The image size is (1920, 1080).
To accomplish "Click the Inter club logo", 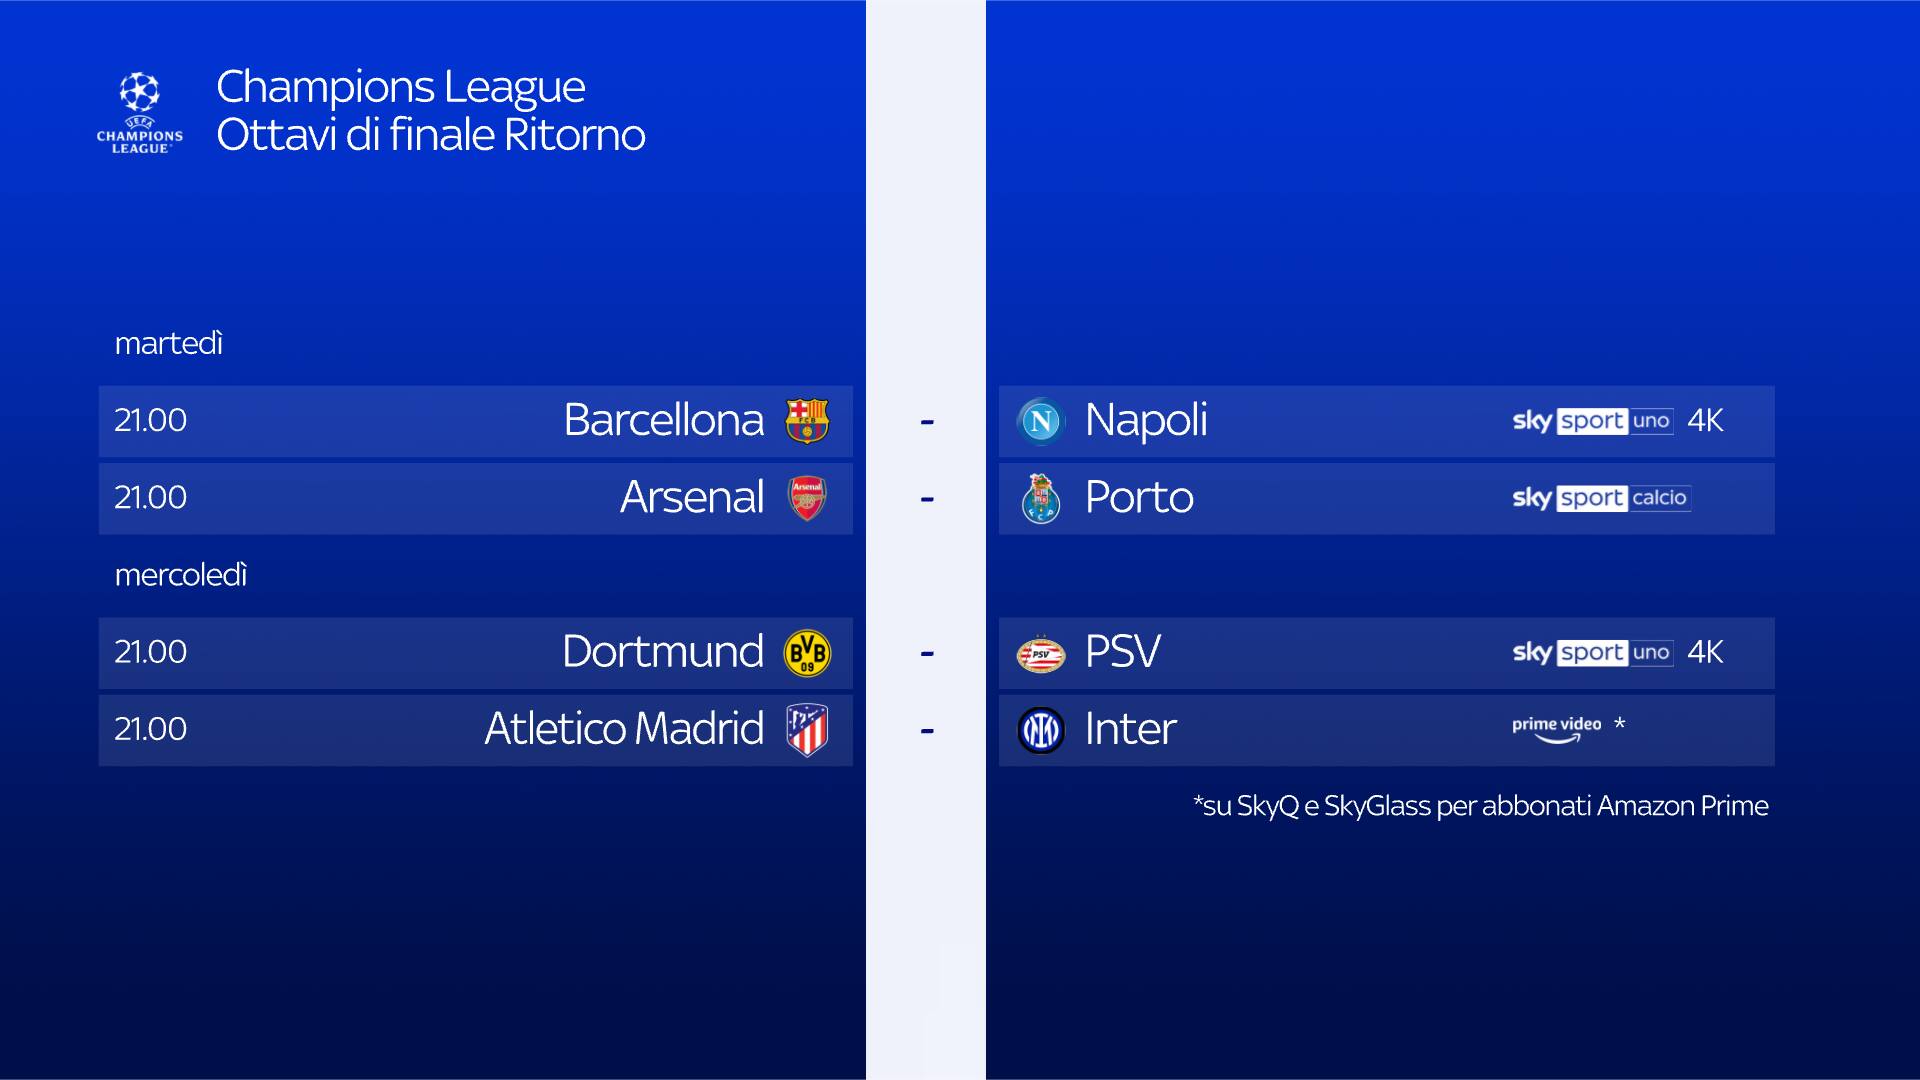I will pos(1041,730).
